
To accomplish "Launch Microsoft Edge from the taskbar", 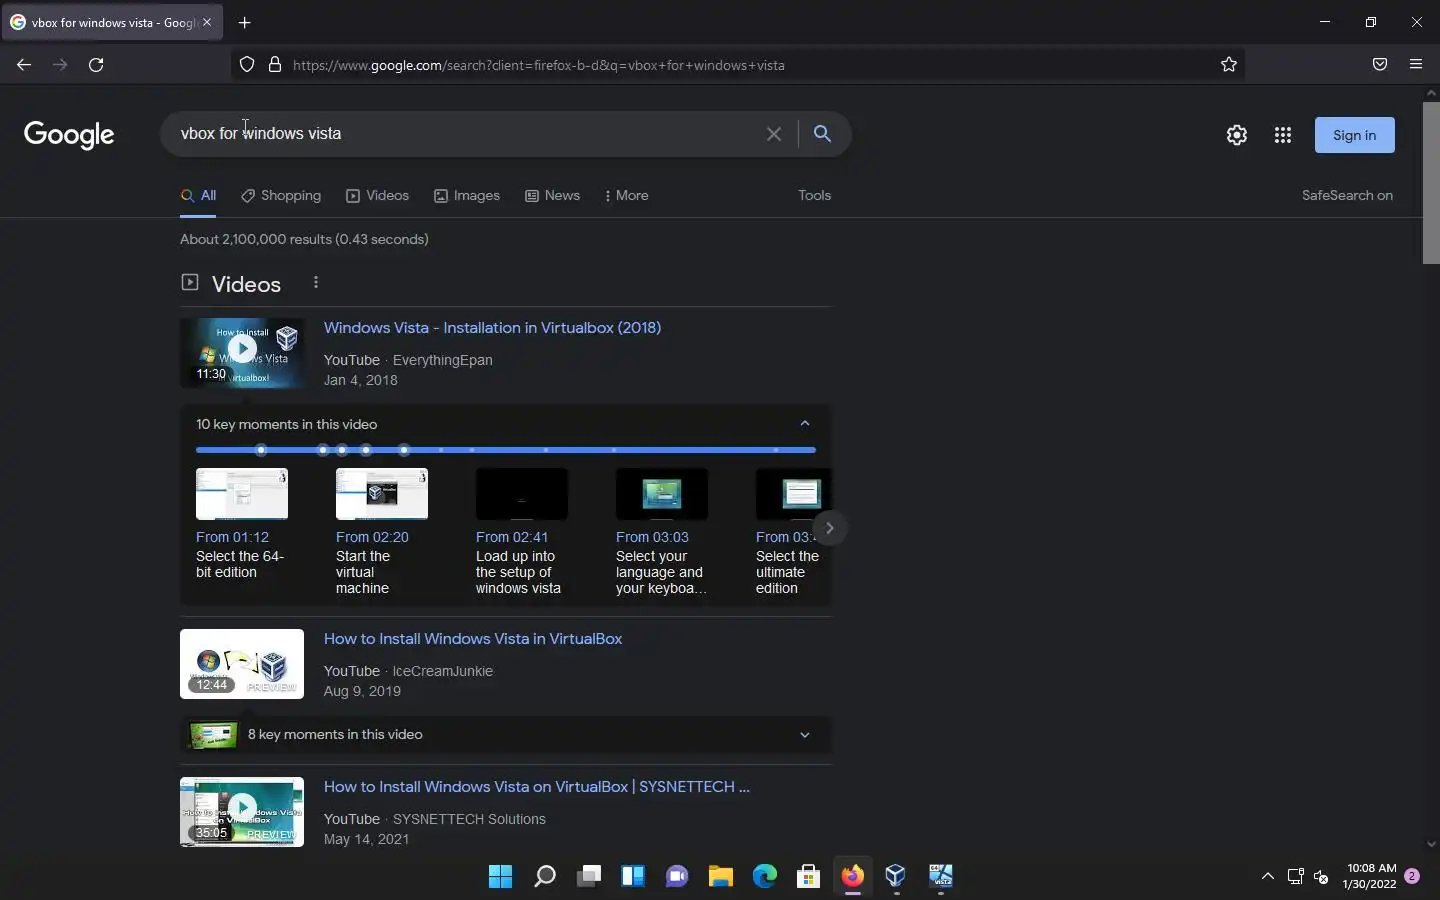I will pyautogui.click(x=765, y=877).
